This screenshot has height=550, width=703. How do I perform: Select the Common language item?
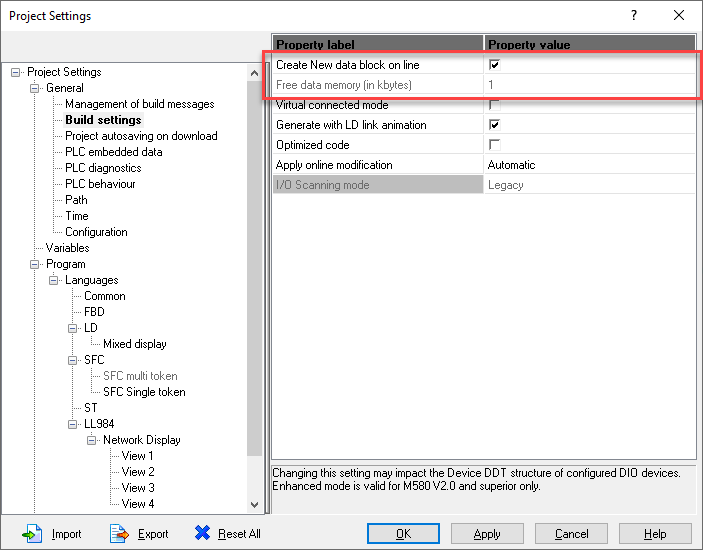coord(104,296)
